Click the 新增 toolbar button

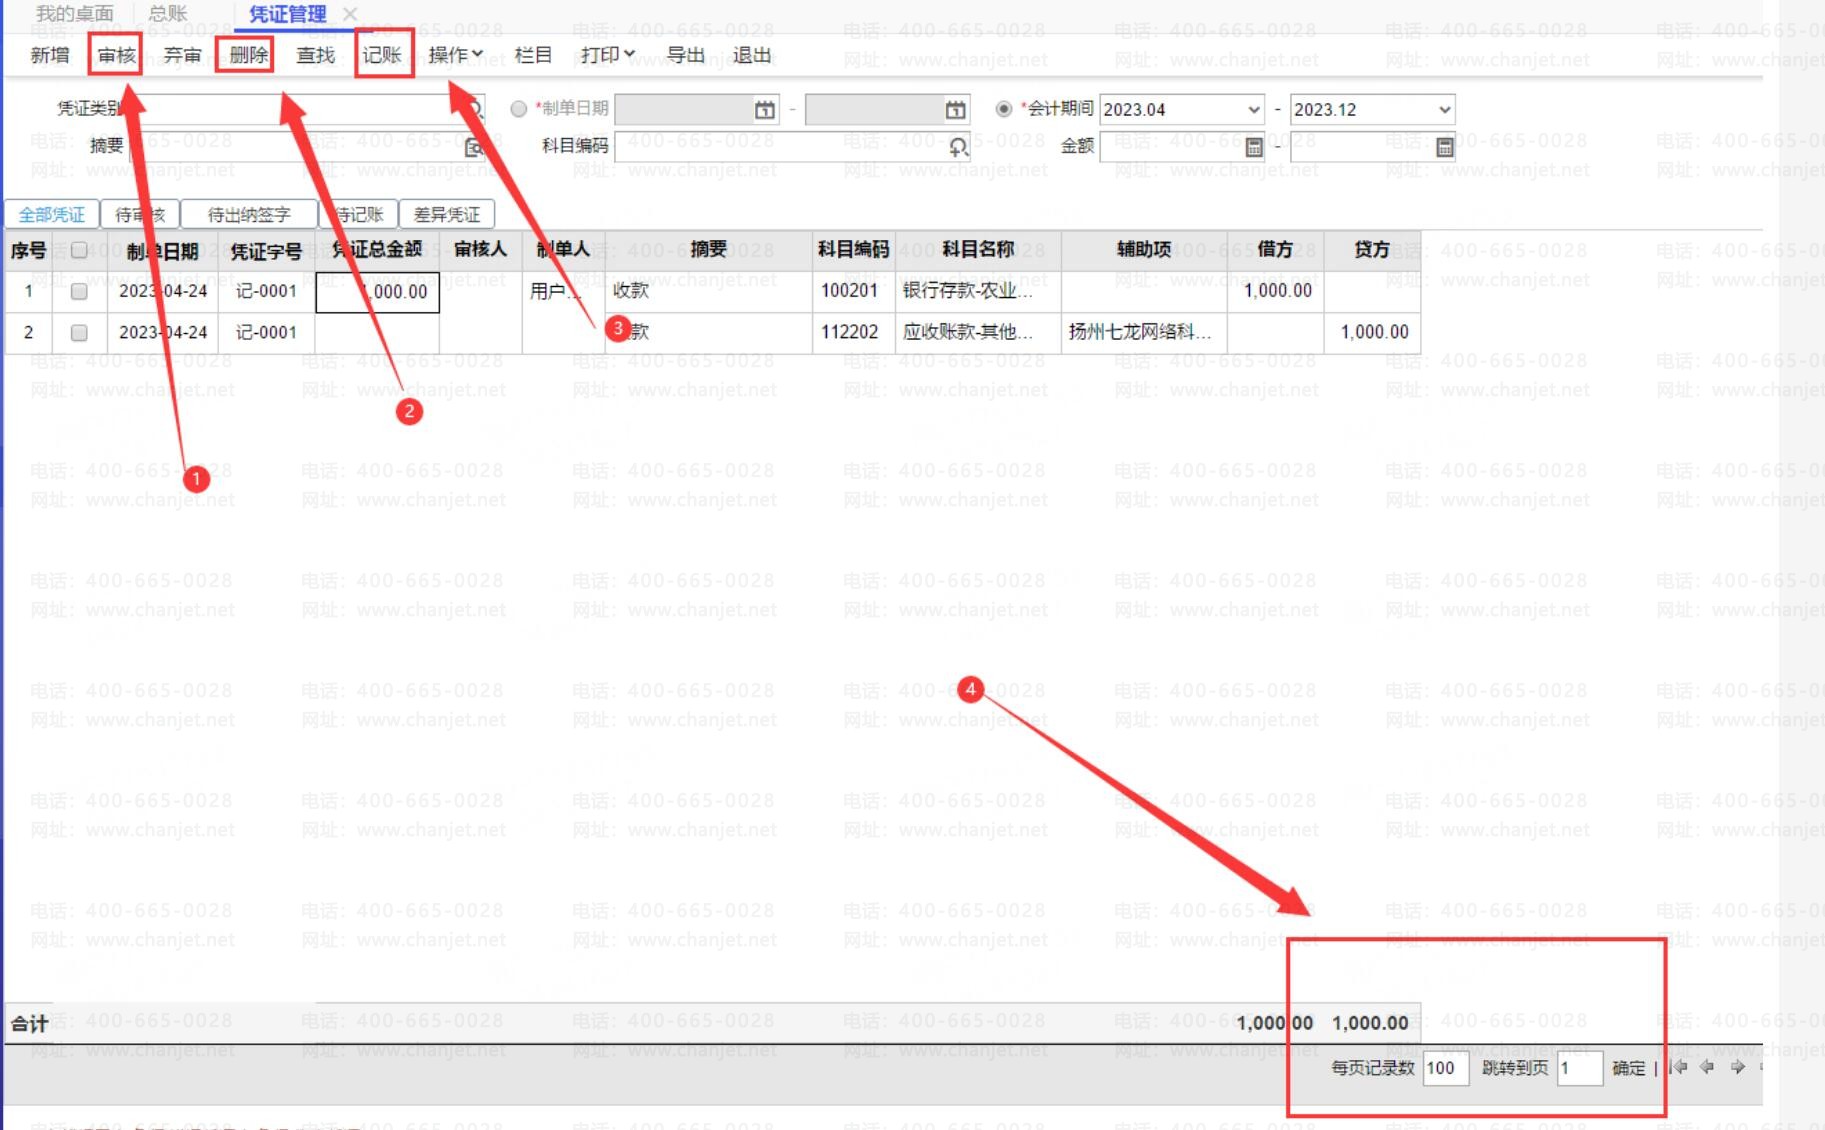tap(50, 55)
